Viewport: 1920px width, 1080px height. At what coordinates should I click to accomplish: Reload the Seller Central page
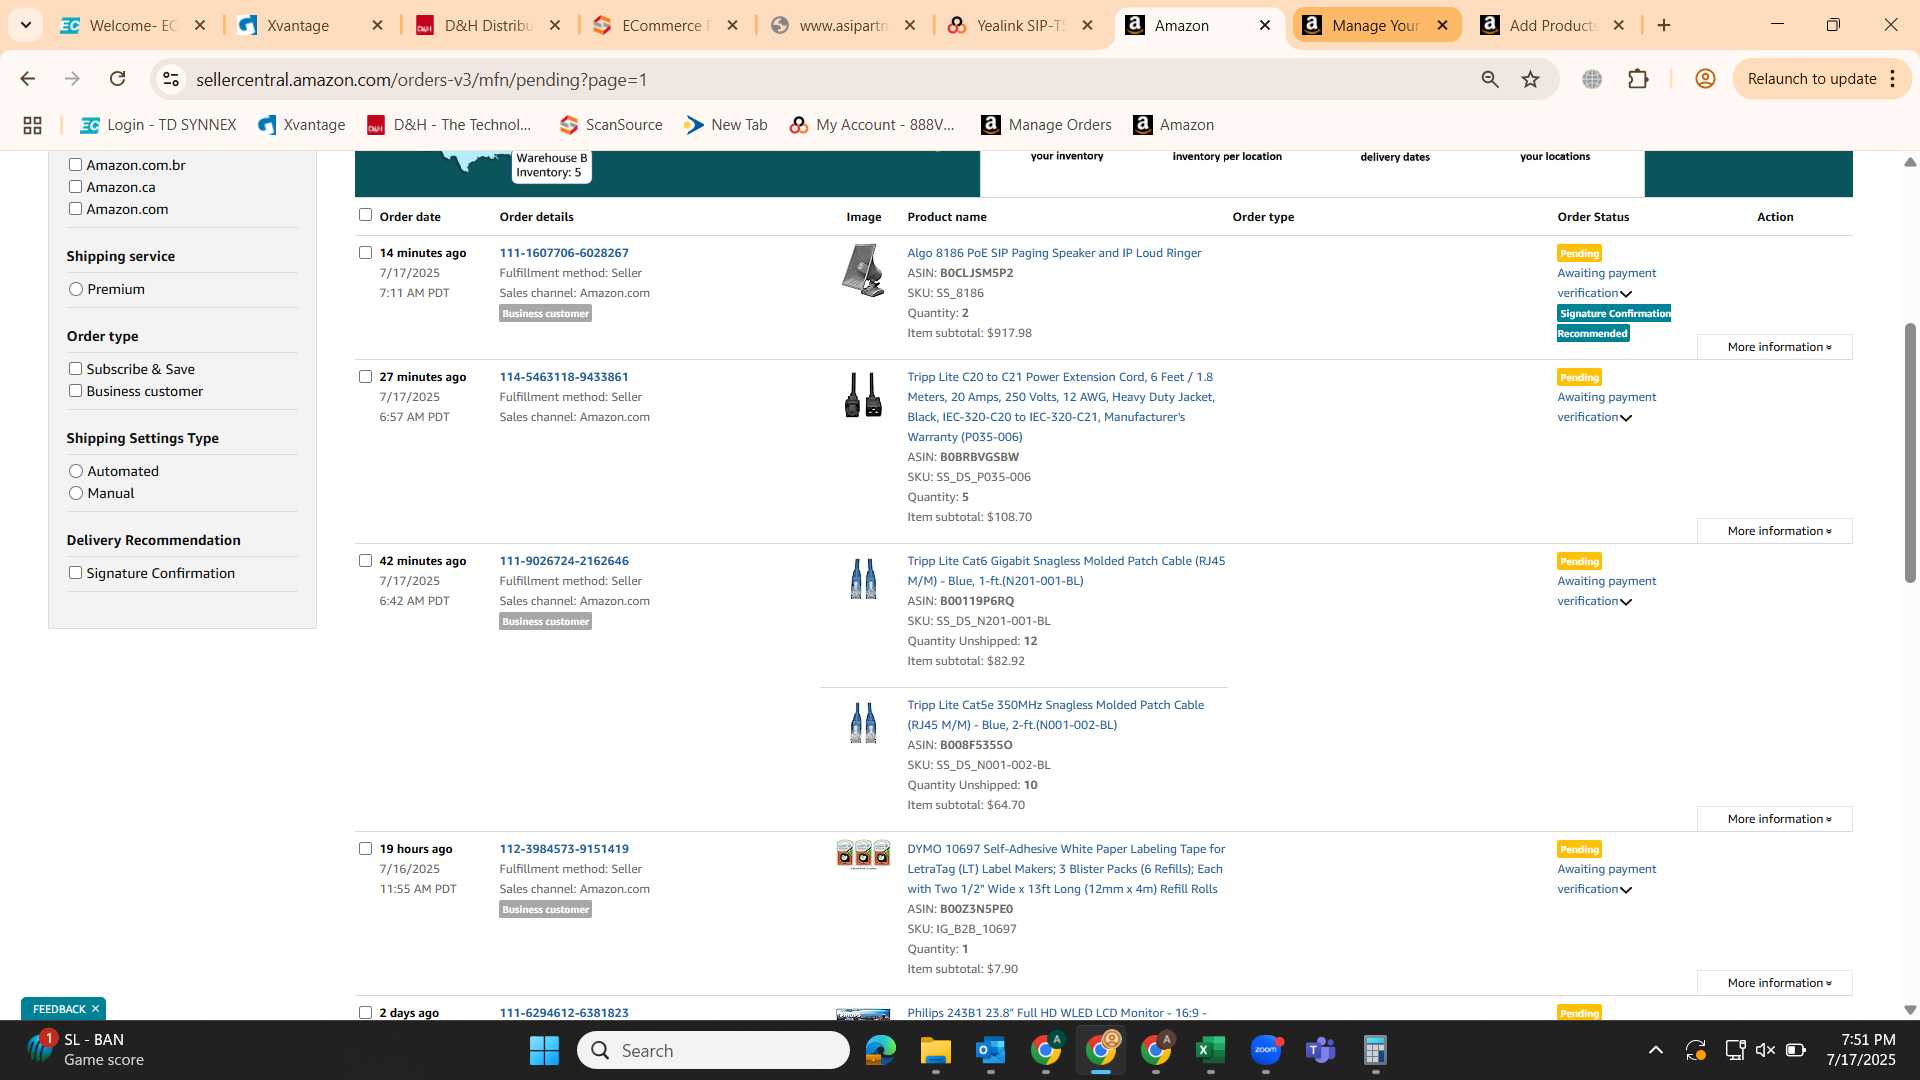pos(118,79)
